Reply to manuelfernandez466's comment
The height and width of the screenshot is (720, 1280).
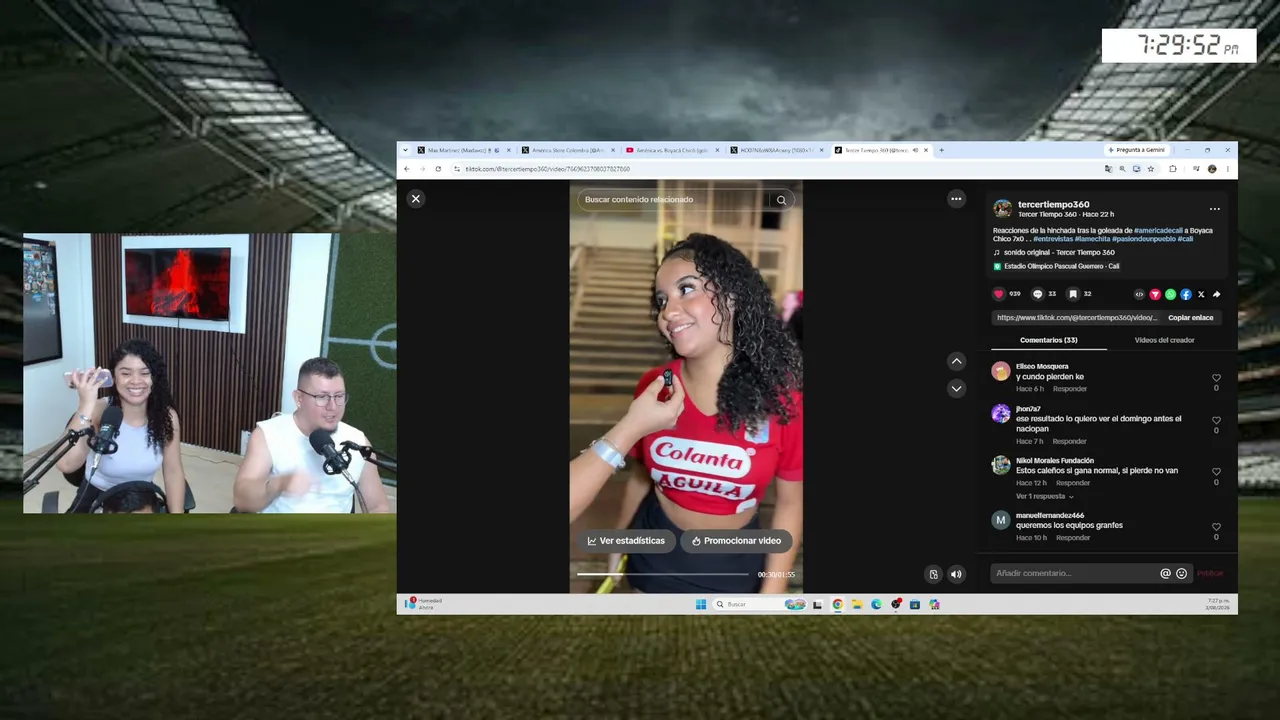[1073, 538]
